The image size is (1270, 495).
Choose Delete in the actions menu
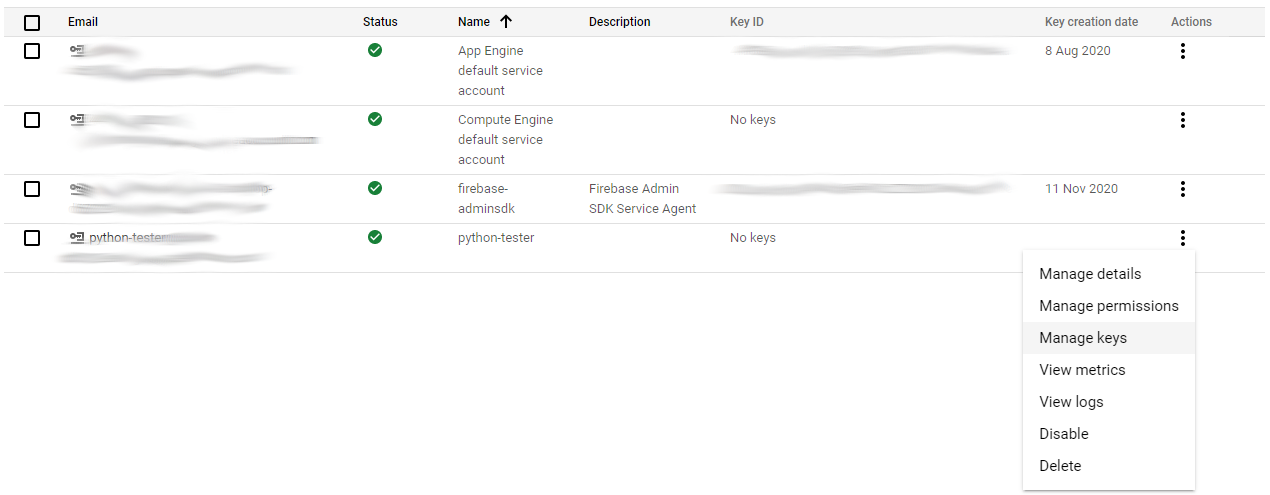pos(1109,466)
